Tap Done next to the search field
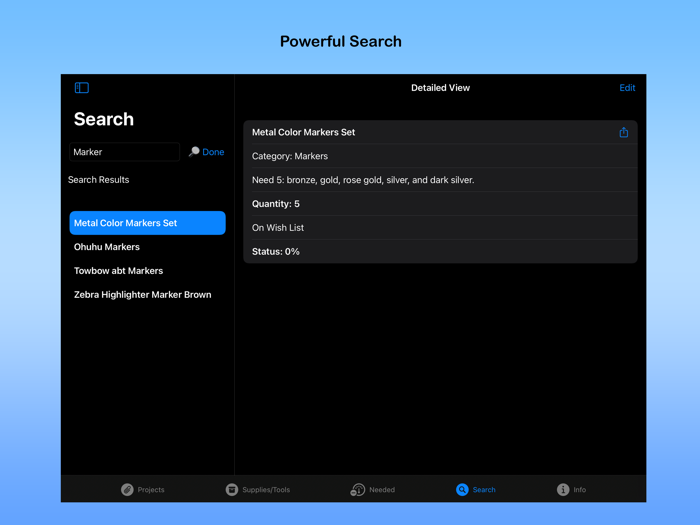The width and height of the screenshot is (700, 525). pyautogui.click(x=213, y=152)
